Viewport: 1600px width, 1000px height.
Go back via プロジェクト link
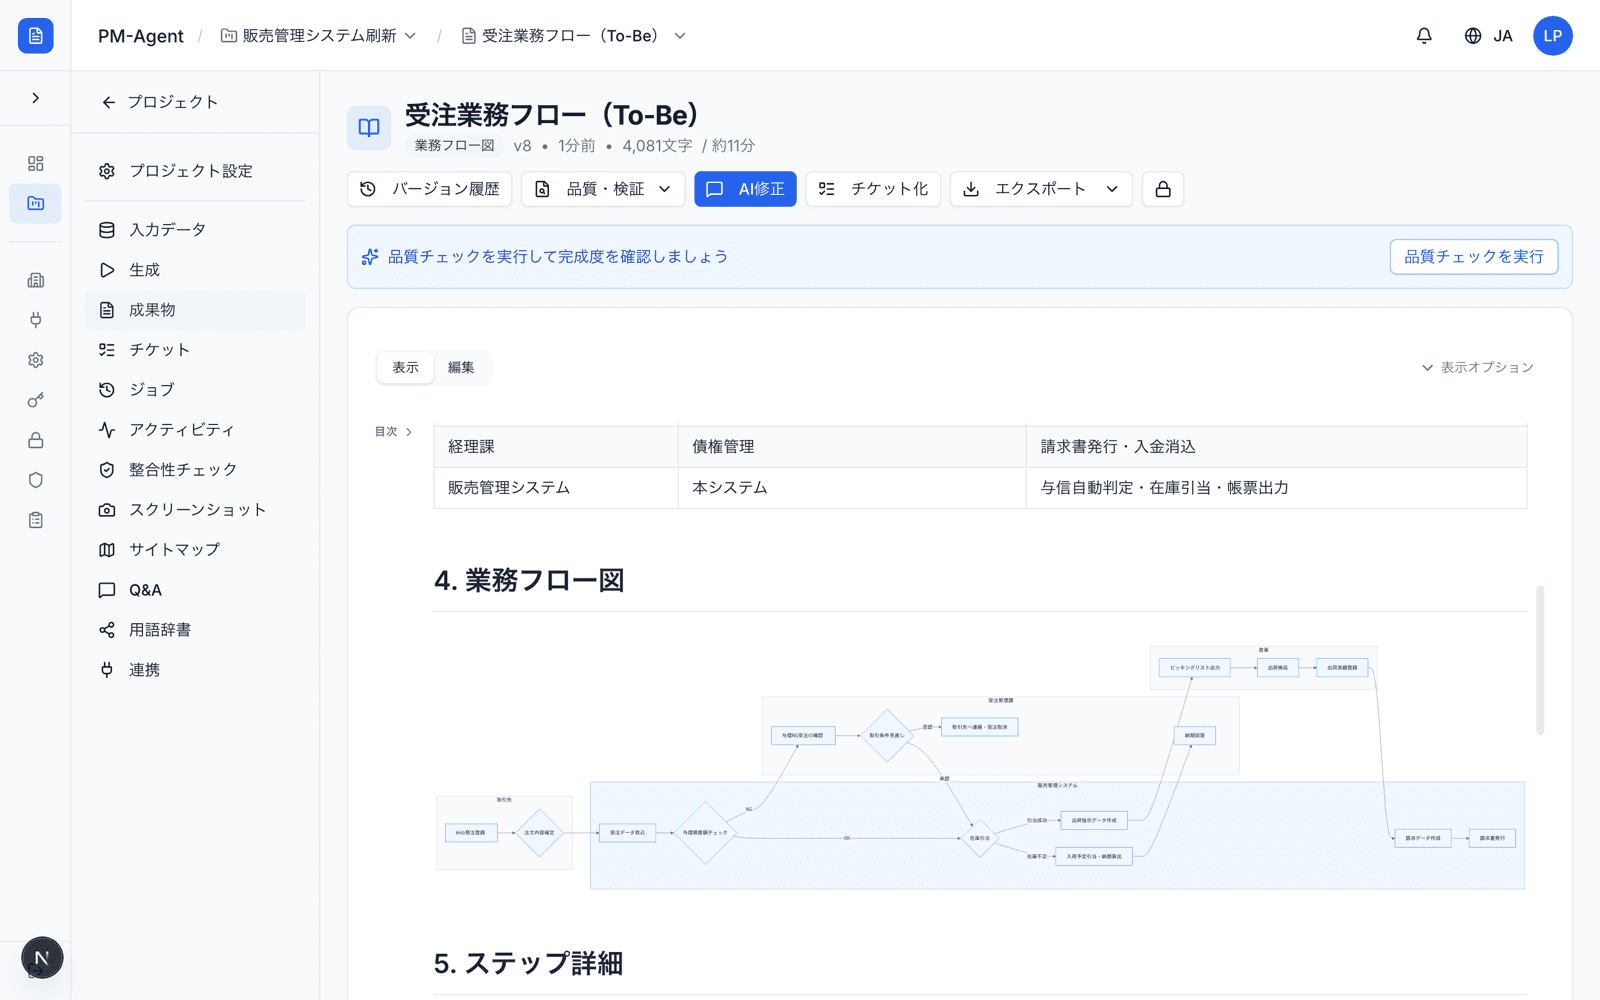coord(160,102)
